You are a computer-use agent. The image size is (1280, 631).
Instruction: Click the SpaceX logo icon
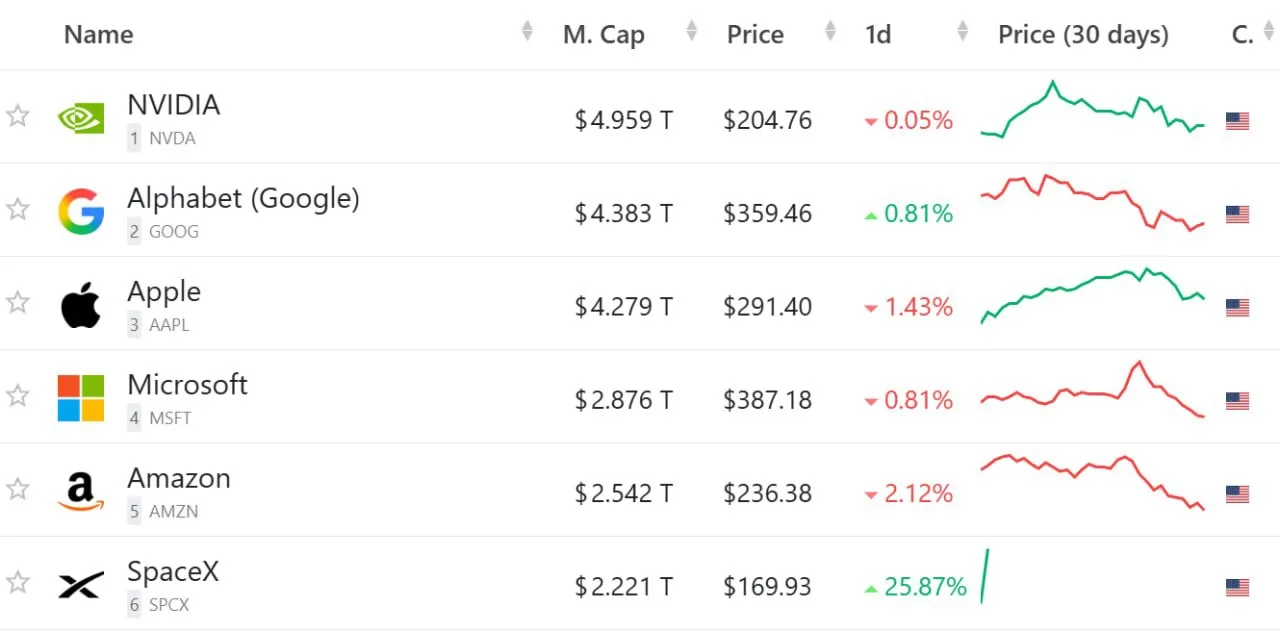pos(81,586)
